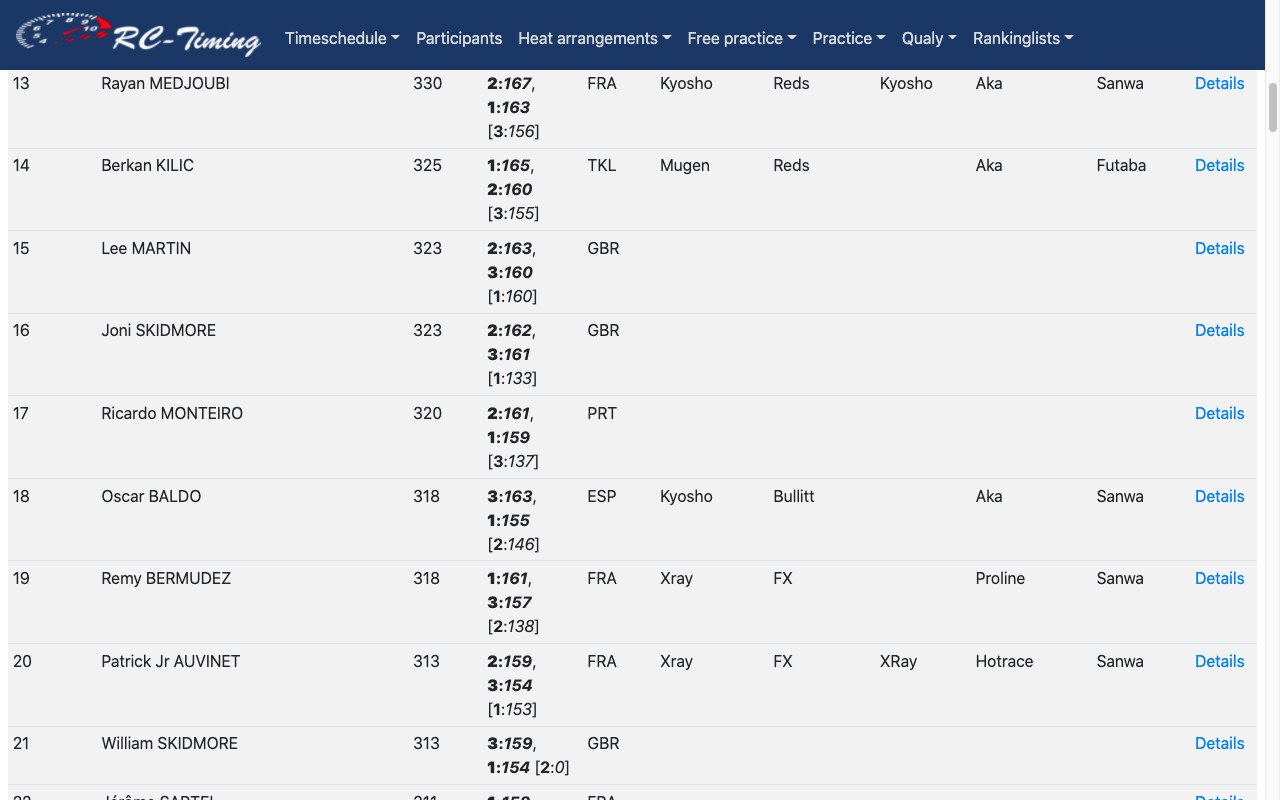Open the Timeschedule dropdown menu
The height and width of the screenshot is (800, 1280).
click(342, 38)
